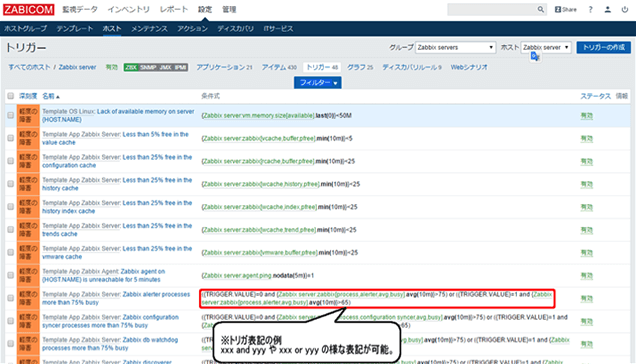Open the vm.memory.size[available] item link
This screenshot has height=364, width=636.
tap(259, 116)
